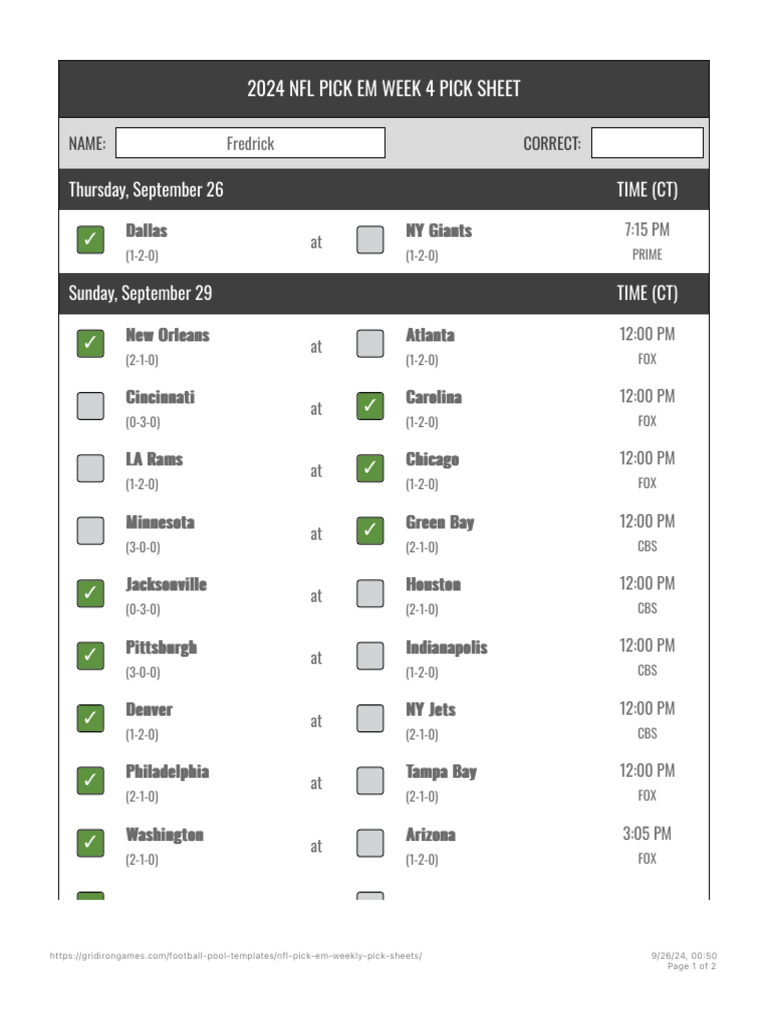Tick the Arizona checkbox
The image size is (768, 1024).
pyautogui.click(x=370, y=843)
